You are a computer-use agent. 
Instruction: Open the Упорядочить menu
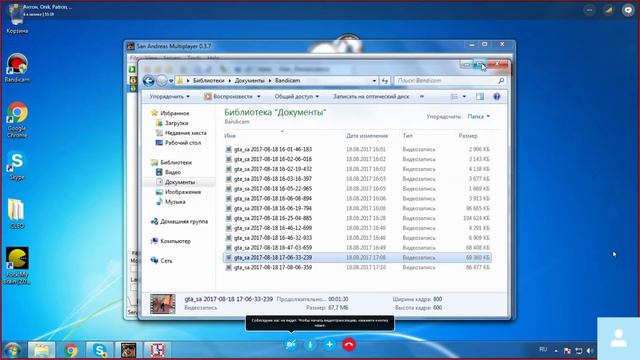(x=169, y=97)
